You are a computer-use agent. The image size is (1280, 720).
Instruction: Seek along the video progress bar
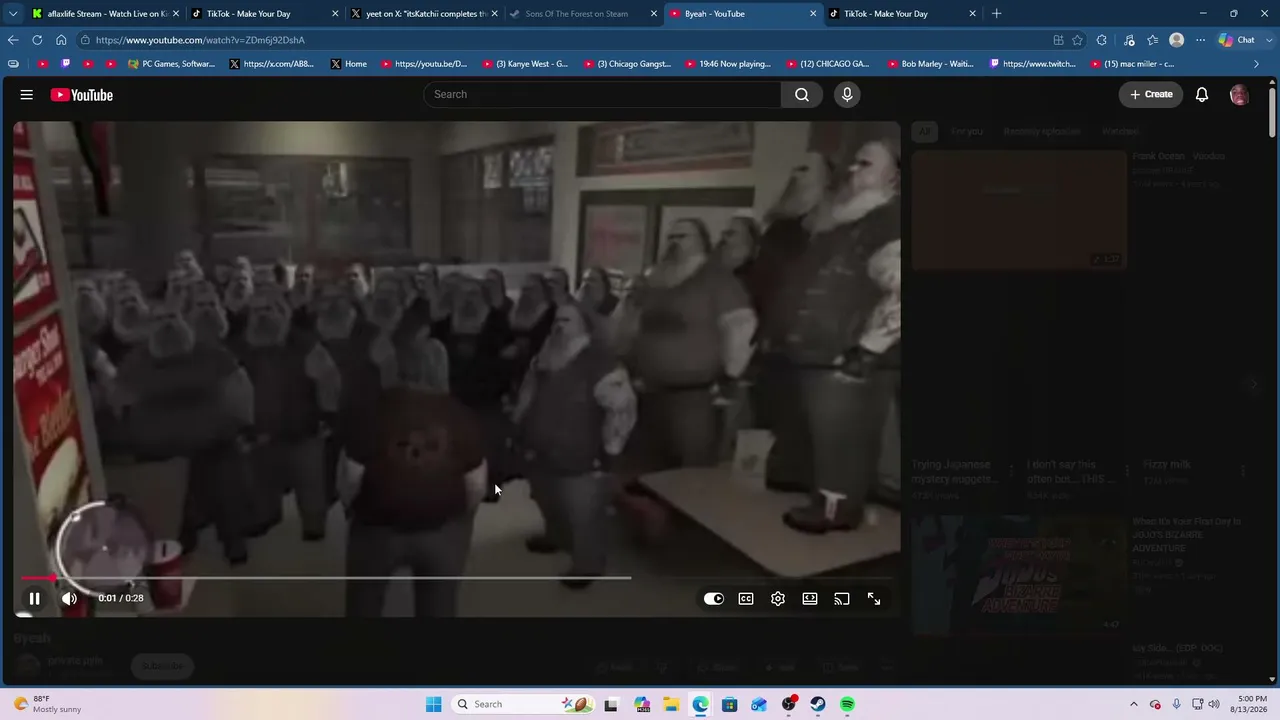[456, 577]
